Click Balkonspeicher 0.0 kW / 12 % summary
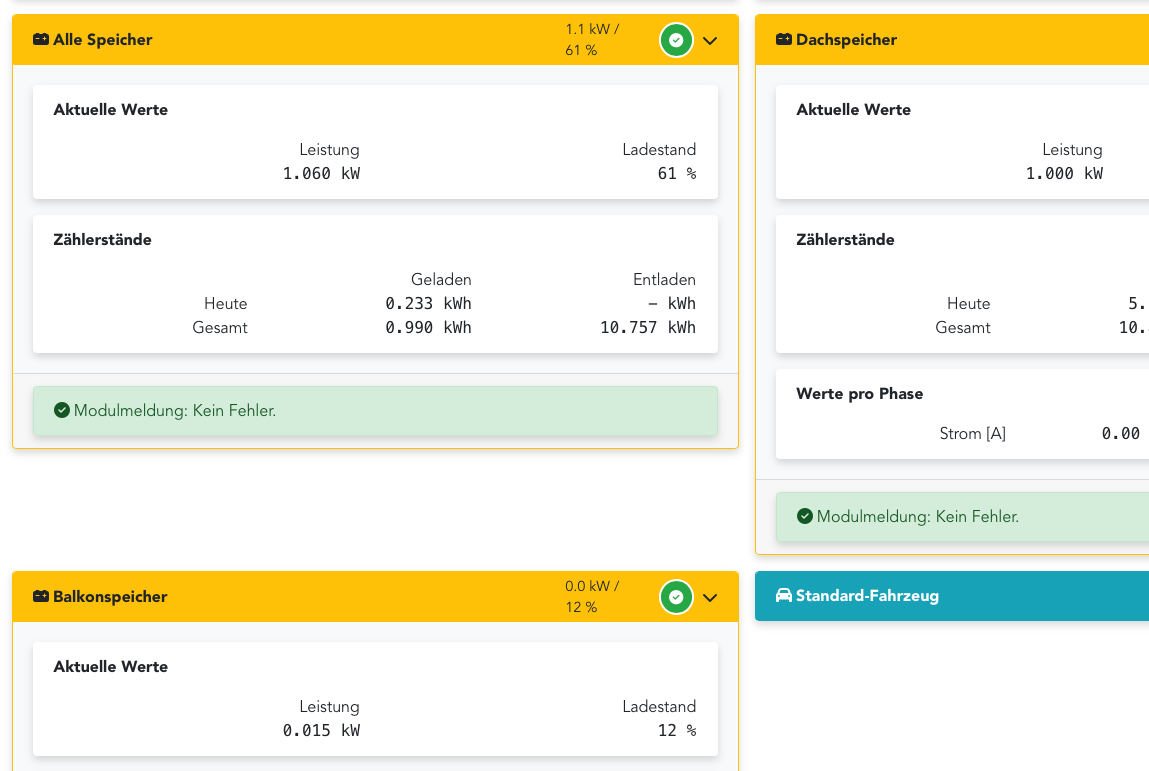Screen dimensions: 1149x771 point(592,597)
